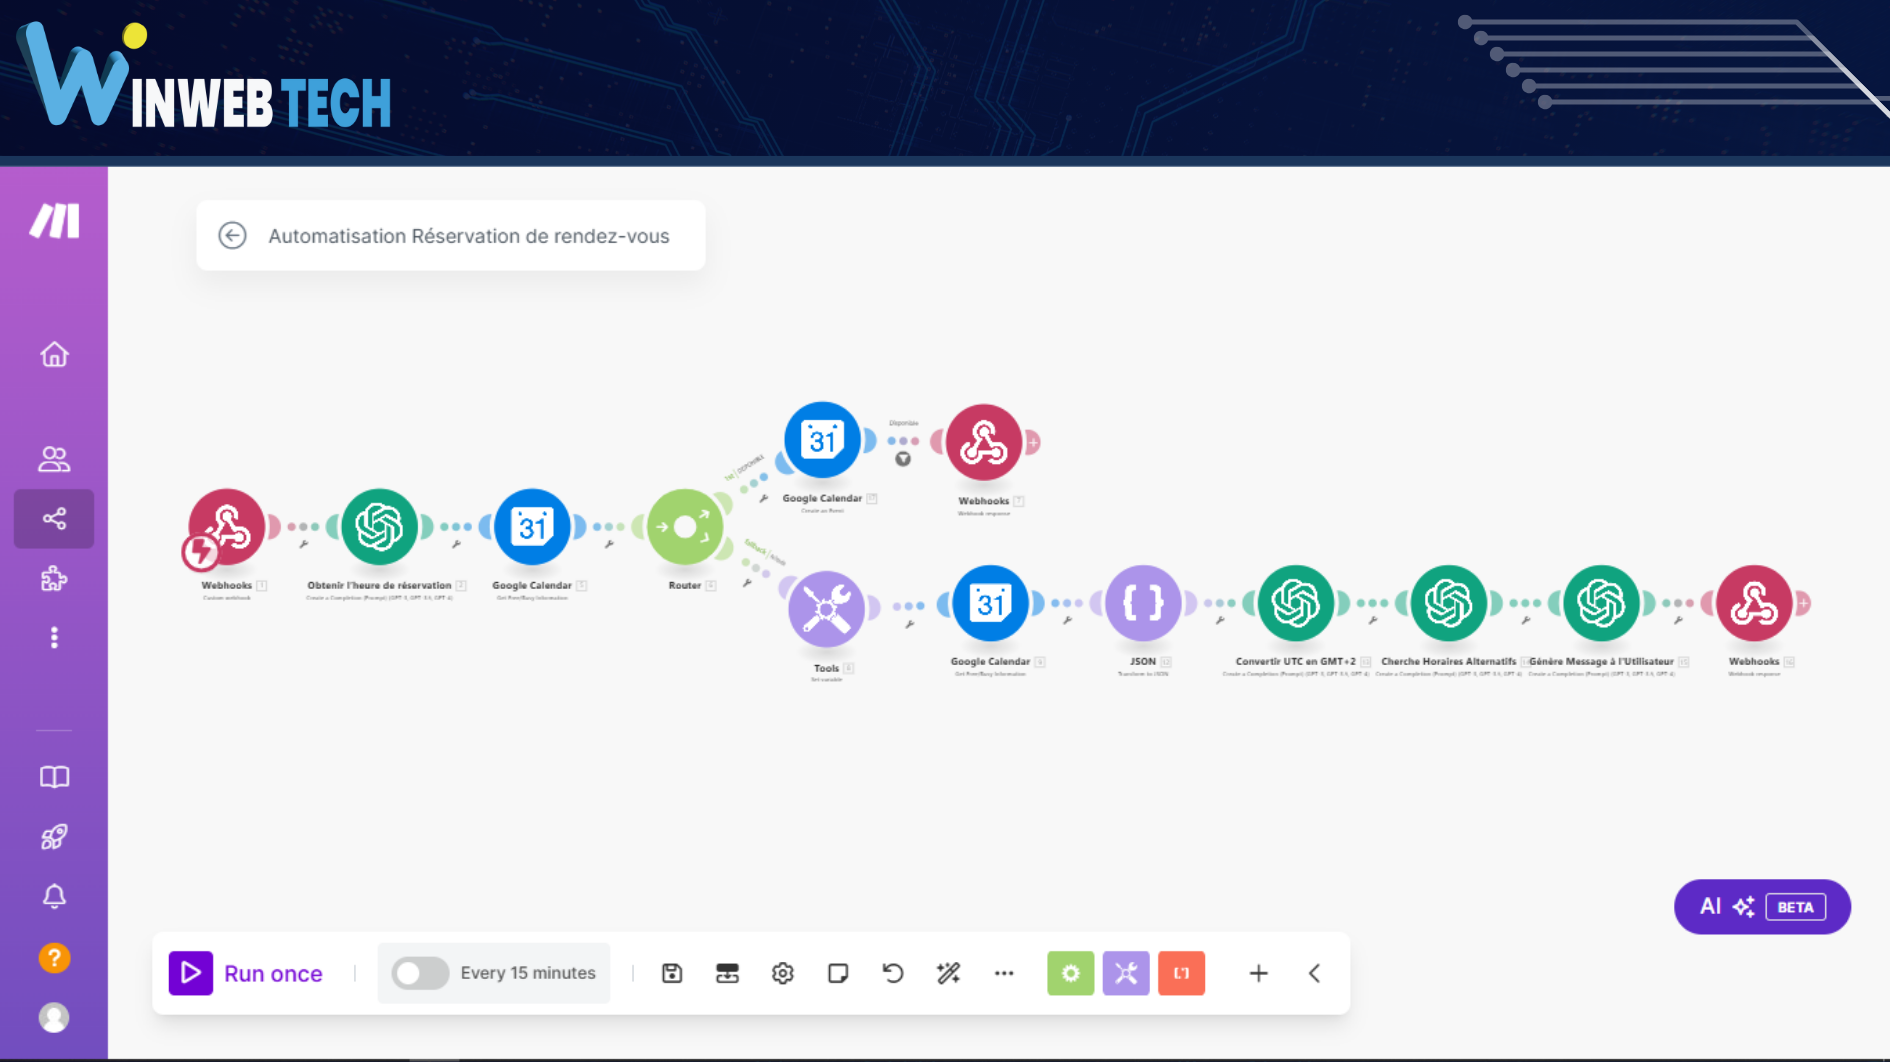Screen dimensions: 1890x1062
Task: Open the Home page from the sidebar
Action: pos(54,355)
